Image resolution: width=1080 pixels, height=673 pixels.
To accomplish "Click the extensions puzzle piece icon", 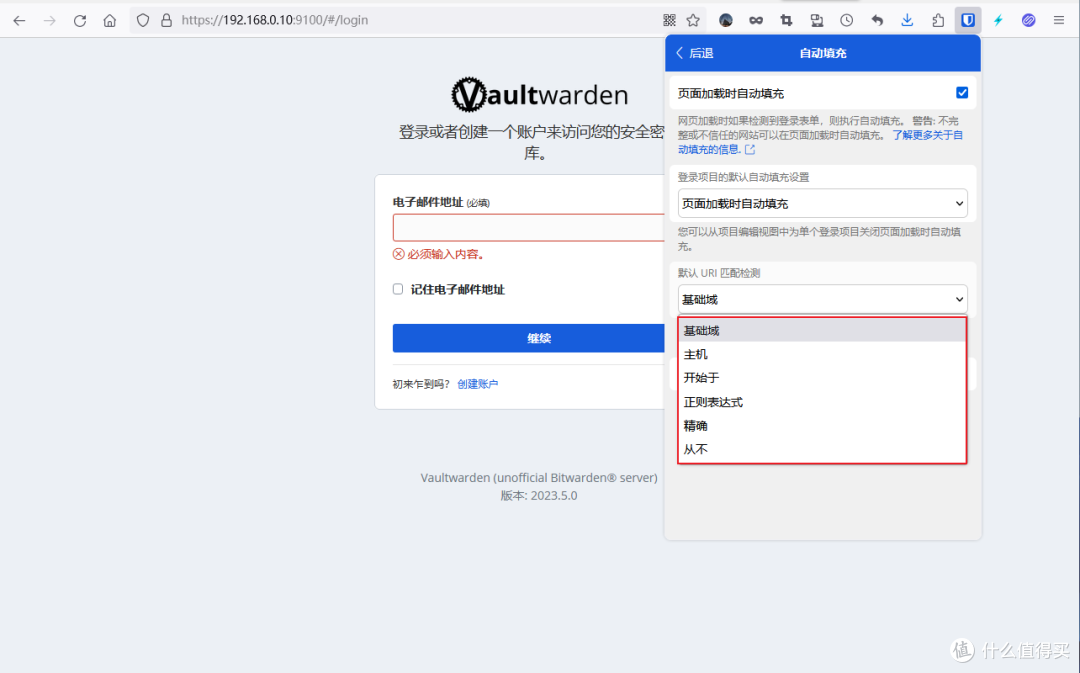I will [938, 20].
